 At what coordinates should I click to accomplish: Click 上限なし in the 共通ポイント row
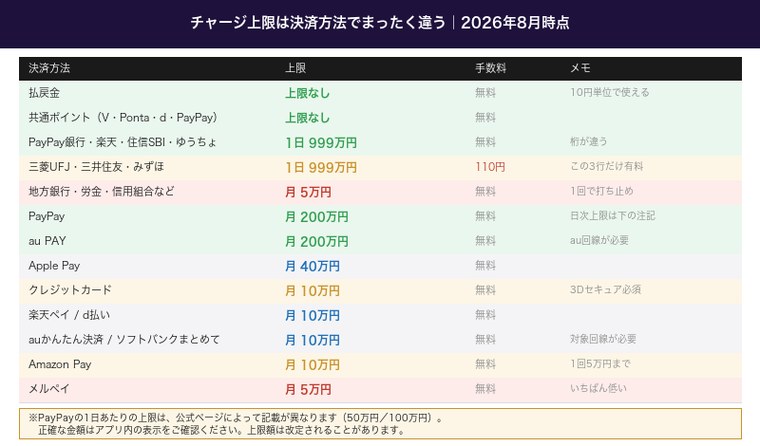pos(307,118)
